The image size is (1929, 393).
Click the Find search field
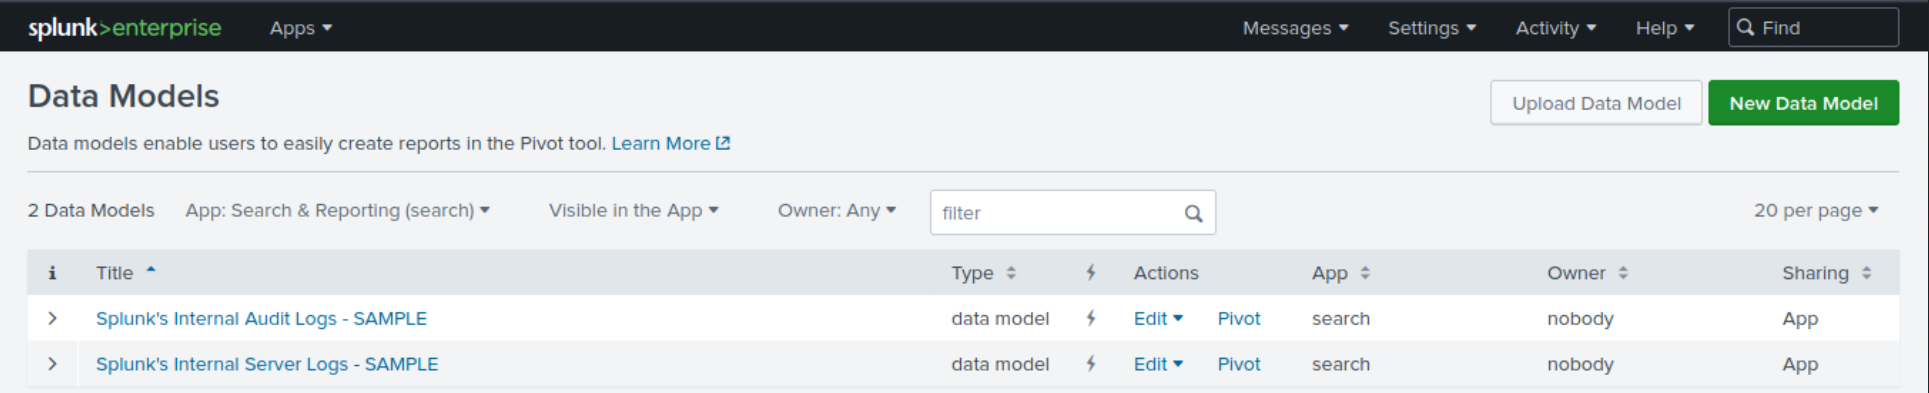(1813, 28)
